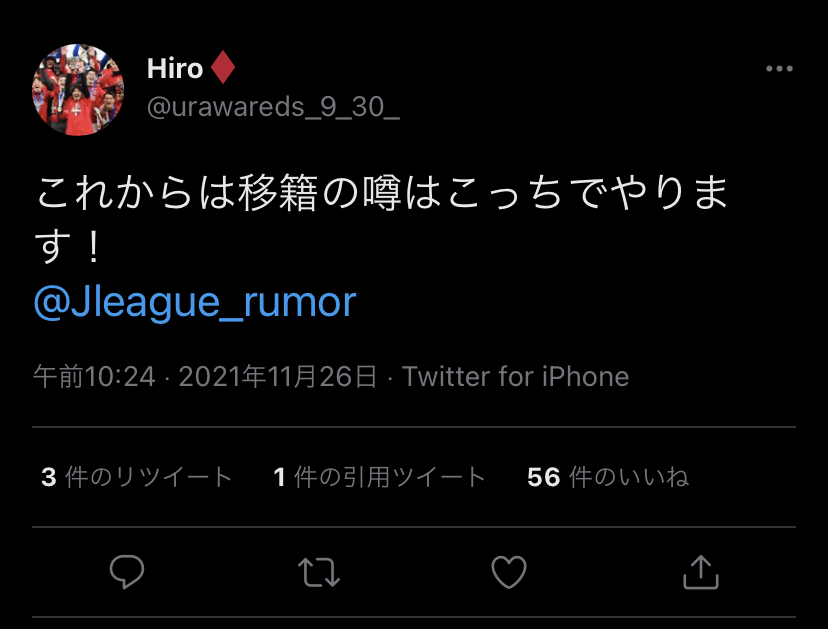Open the share arrow icon
Image resolution: width=828 pixels, height=629 pixels.
coord(701,572)
